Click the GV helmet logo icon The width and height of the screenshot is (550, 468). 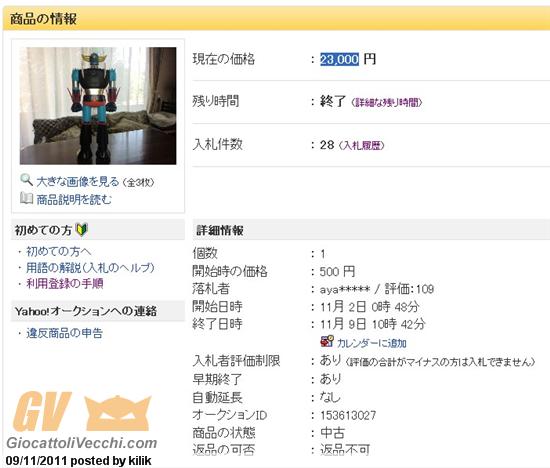(118, 413)
